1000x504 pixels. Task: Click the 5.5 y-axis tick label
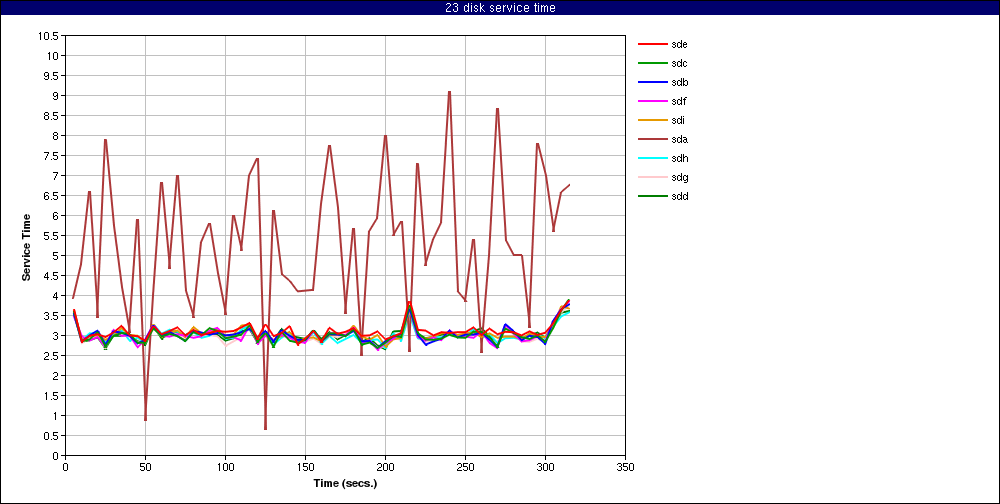coord(51,235)
